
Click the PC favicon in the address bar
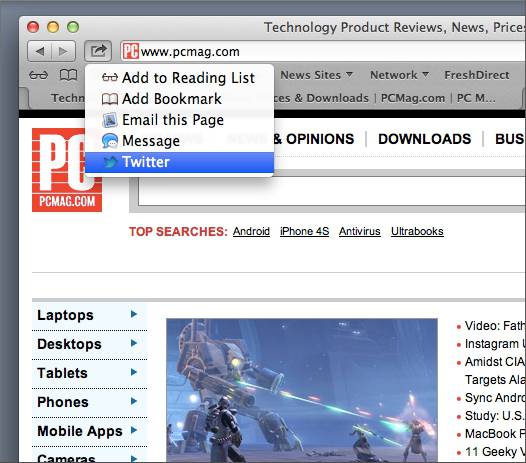[130, 51]
